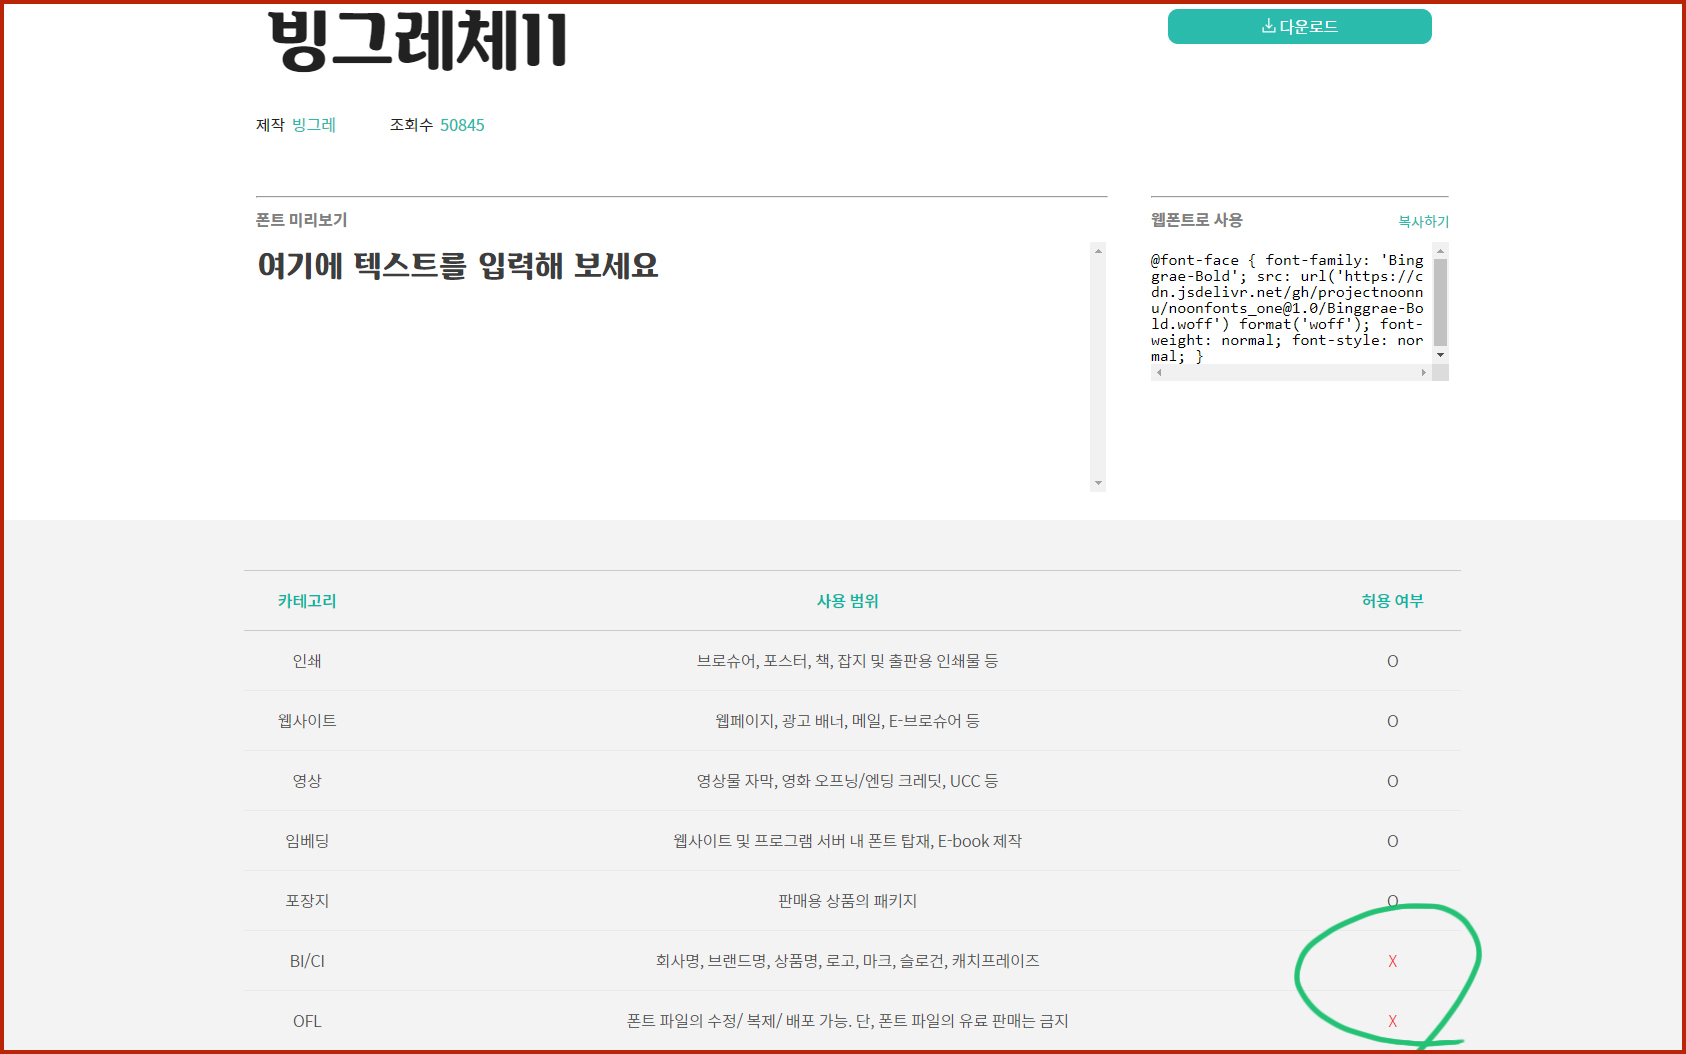The height and width of the screenshot is (1054, 1686).
Task: Click the 카테고리 column header
Action: pos(307,601)
